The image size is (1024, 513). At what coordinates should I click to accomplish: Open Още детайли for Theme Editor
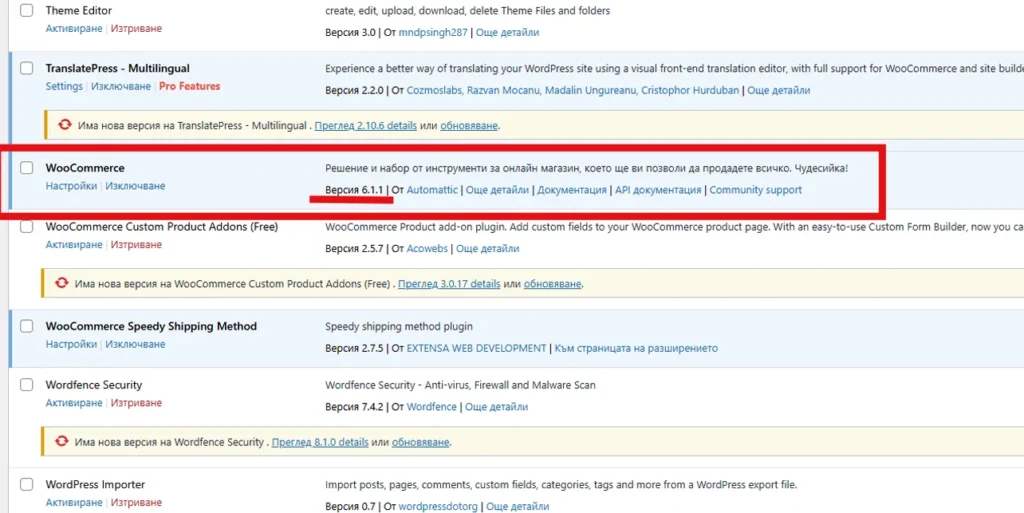[507, 33]
